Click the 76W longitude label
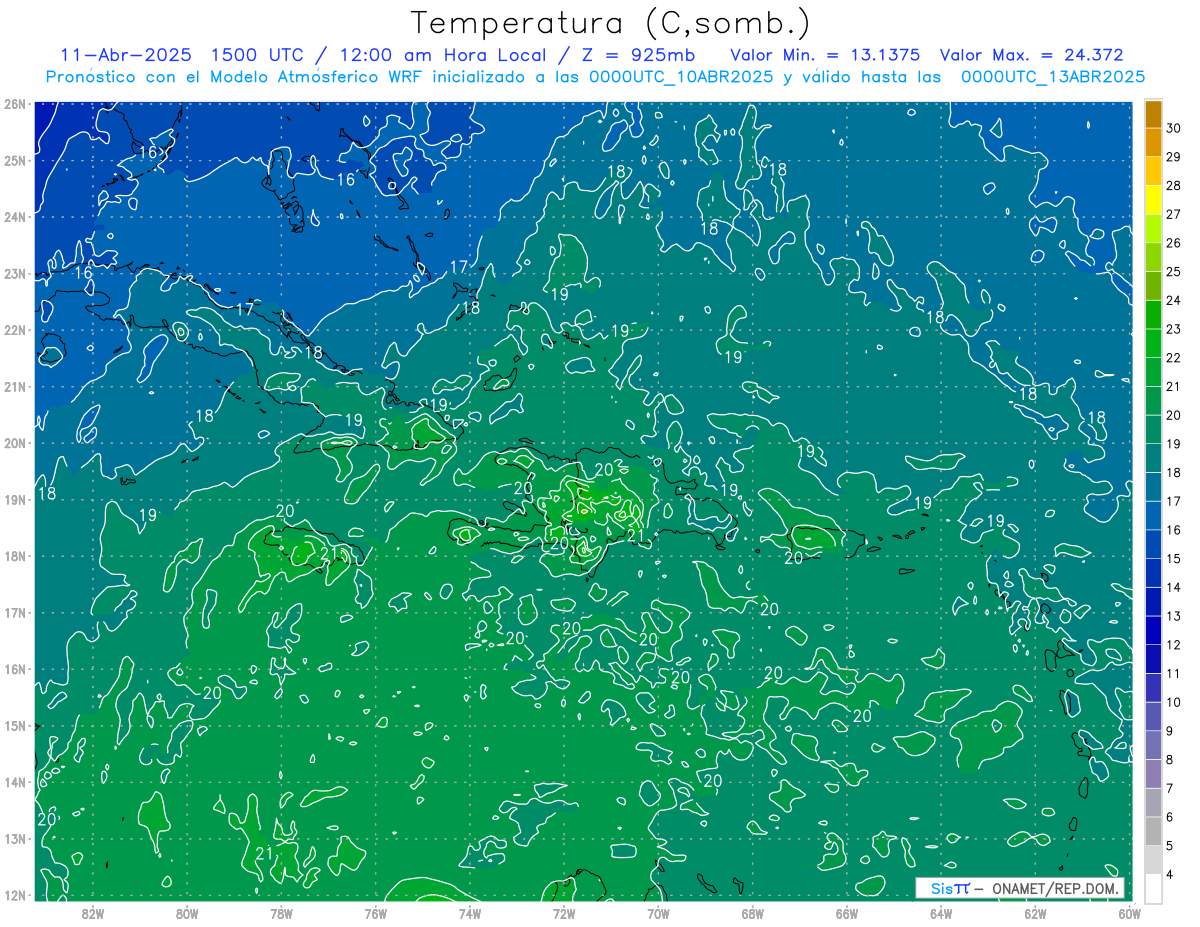Viewport: 1200px width, 927px height. click(x=375, y=913)
